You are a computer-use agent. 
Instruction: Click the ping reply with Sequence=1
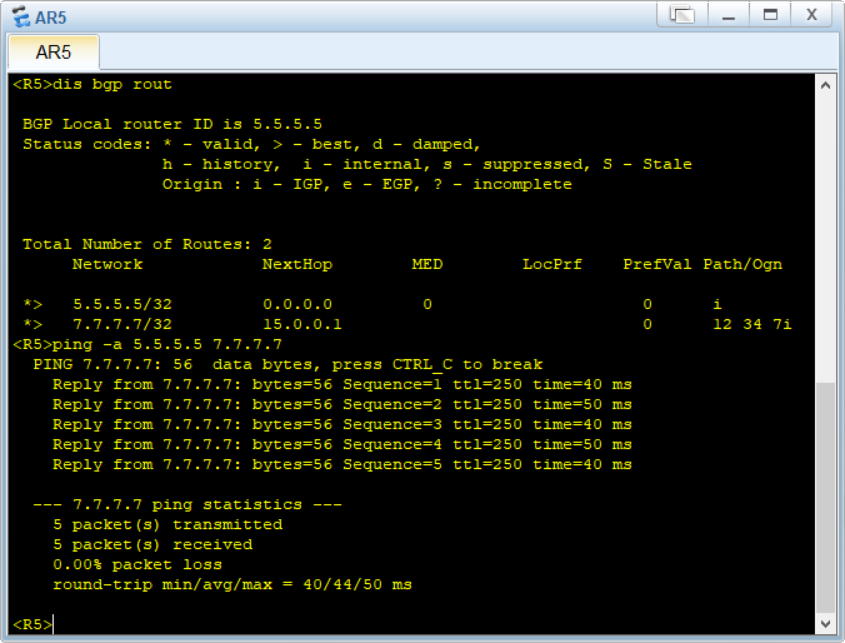point(342,384)
